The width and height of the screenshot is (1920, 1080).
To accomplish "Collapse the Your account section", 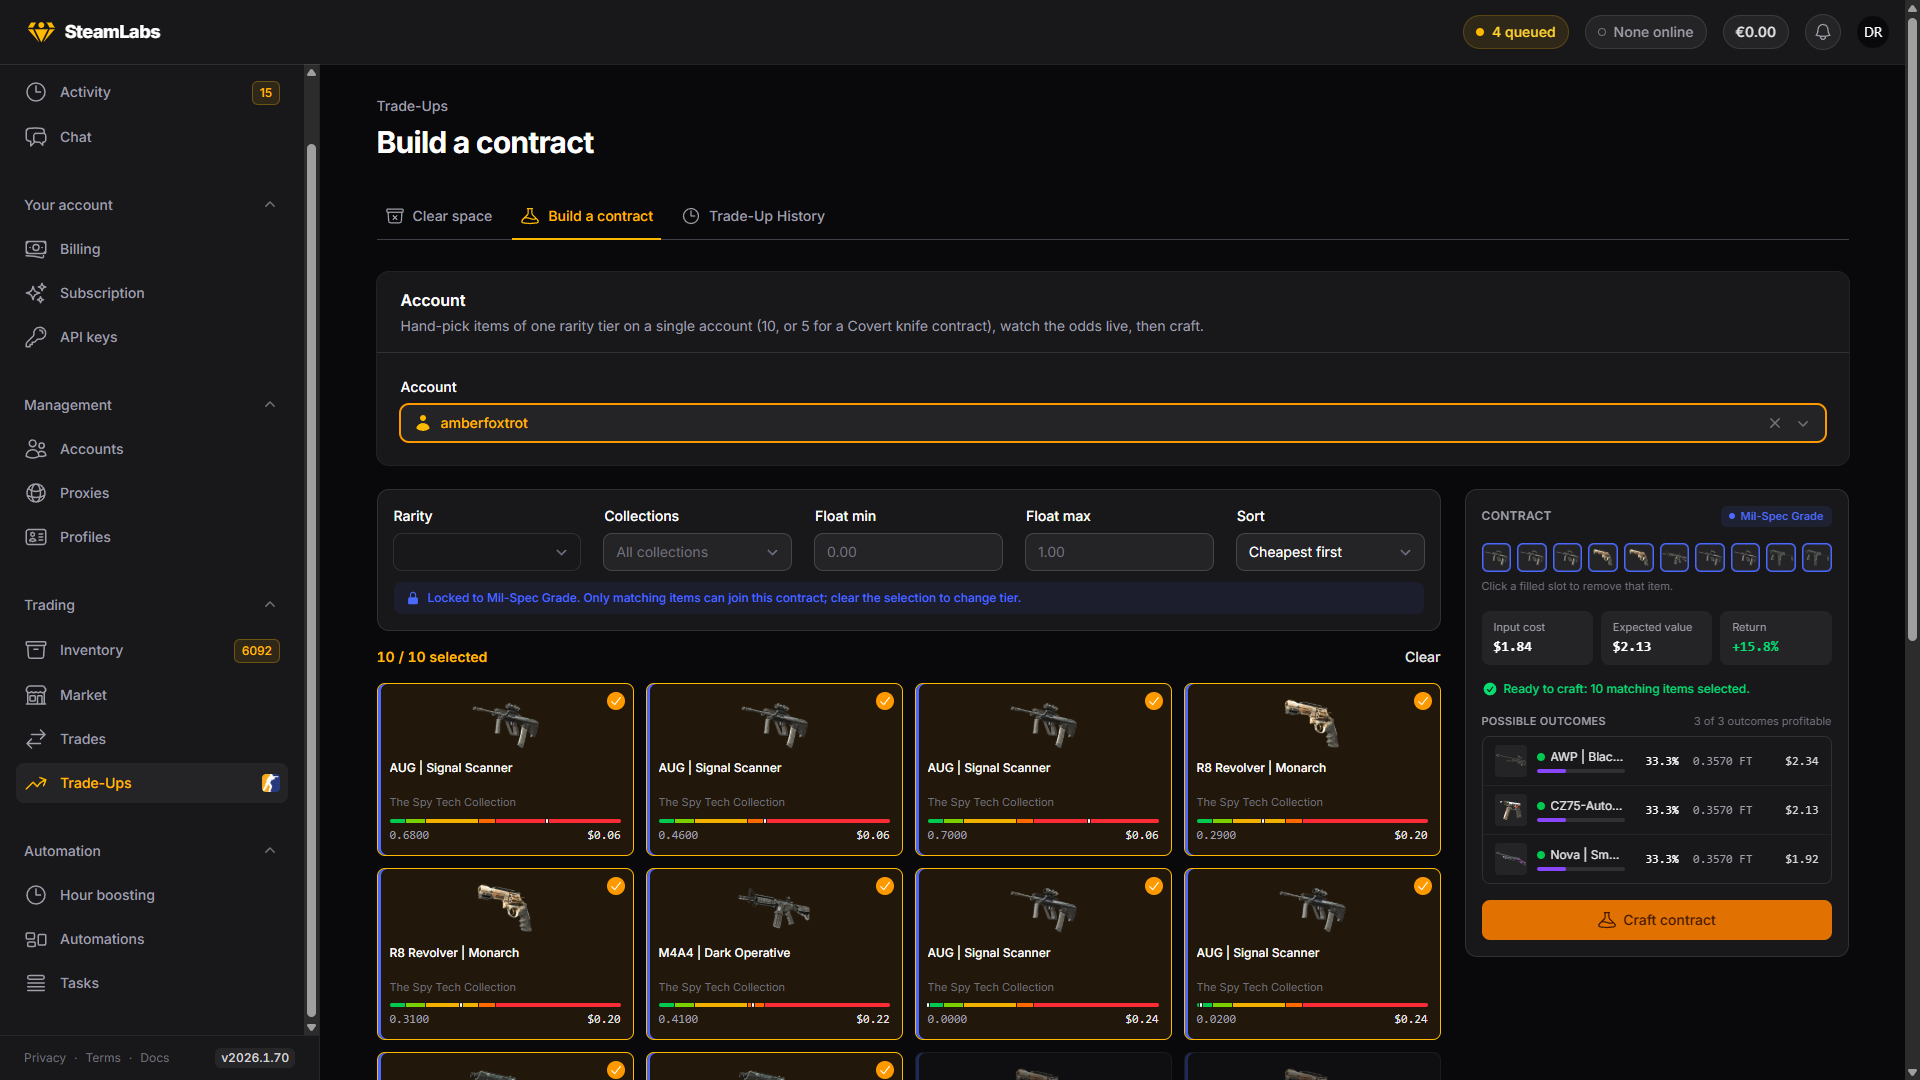I will pyautogui.click(x=269, y=205).
